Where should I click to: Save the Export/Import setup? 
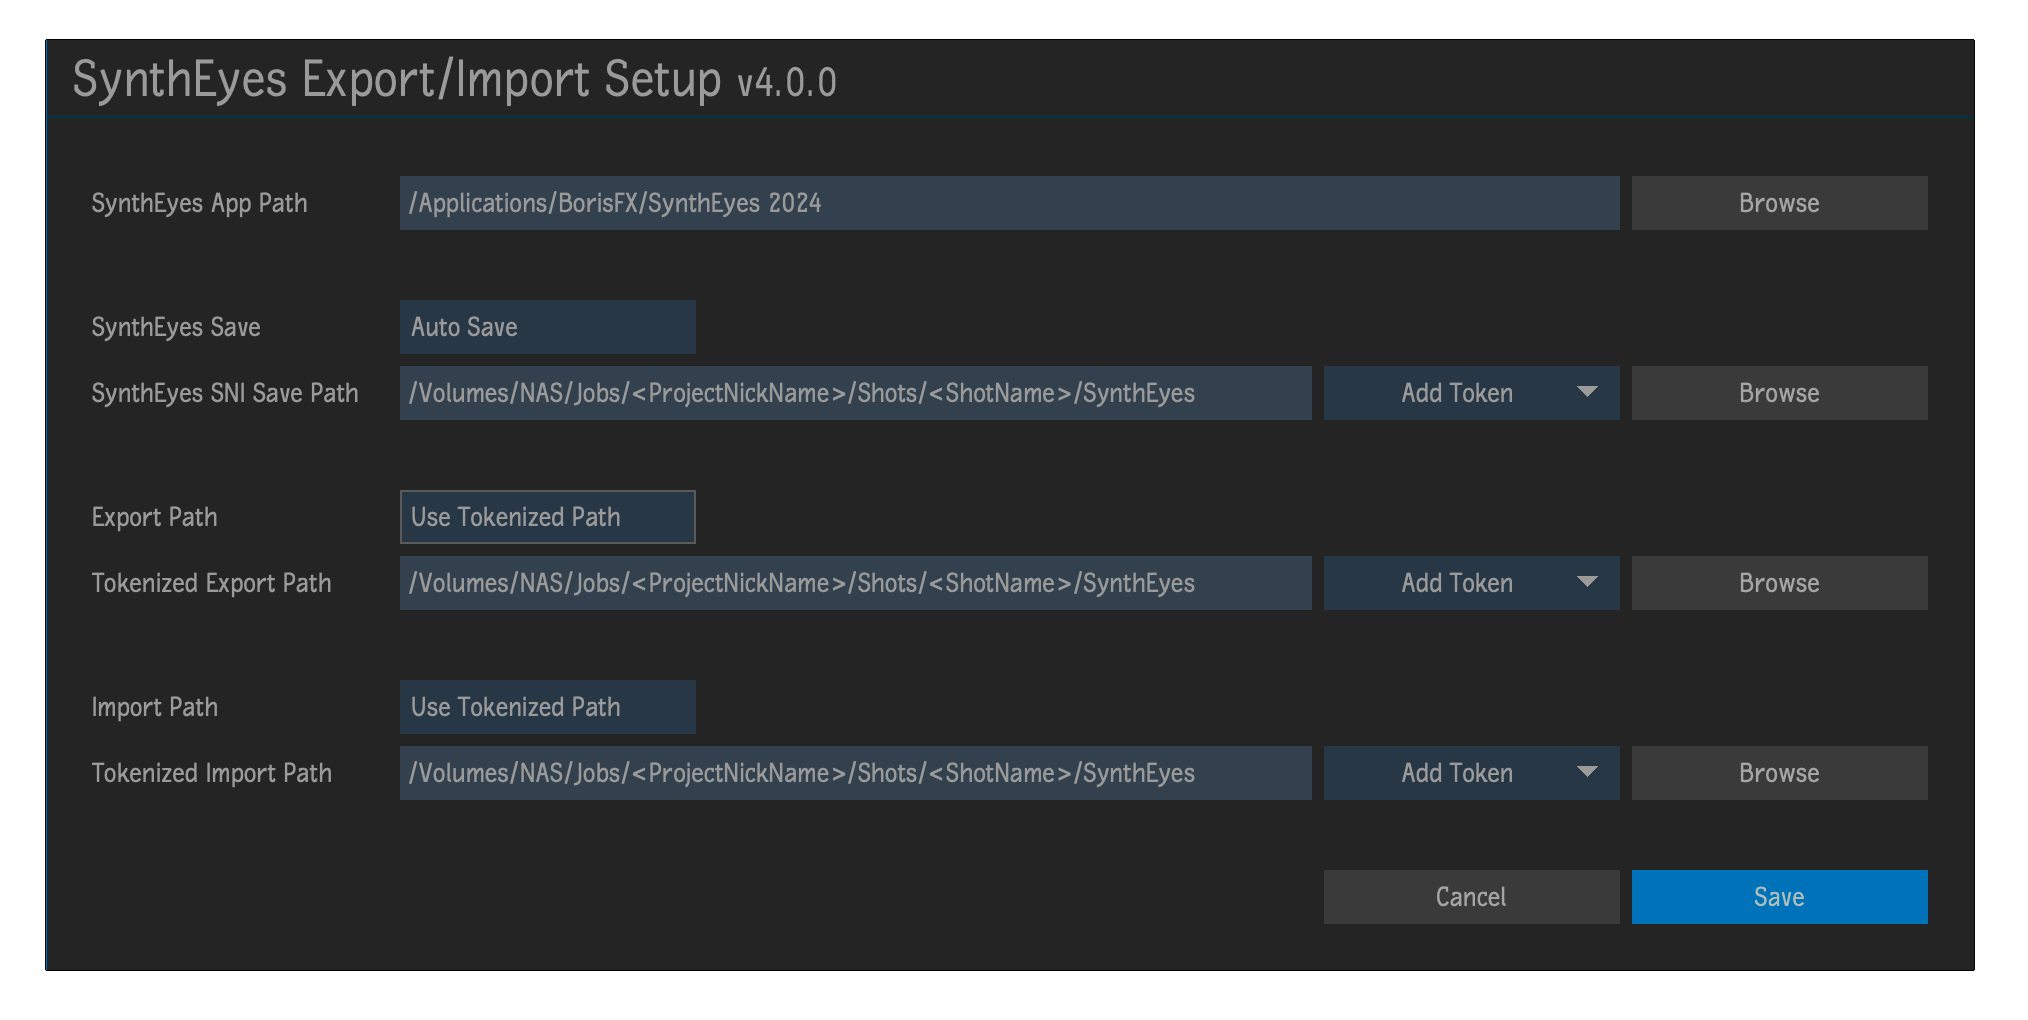click(x=1778, y=896)
